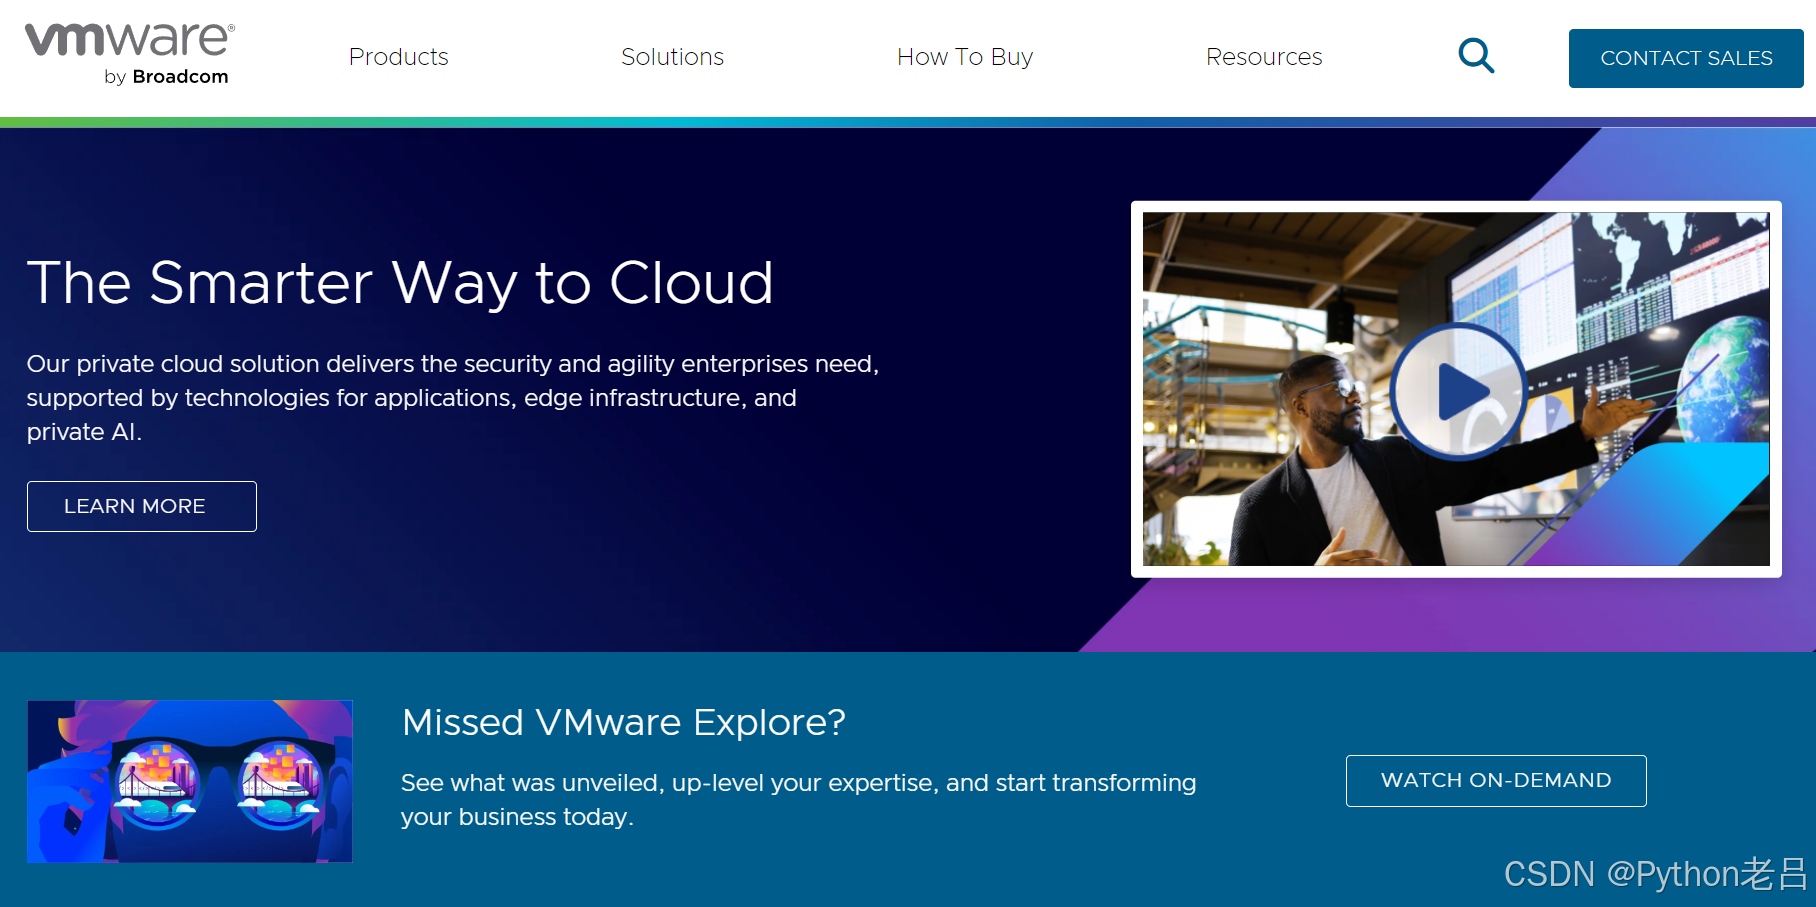Image resolution: width=1816 pixels, height=907 pixels.
Task: Open the Products menu
Action: coord(398,57)
